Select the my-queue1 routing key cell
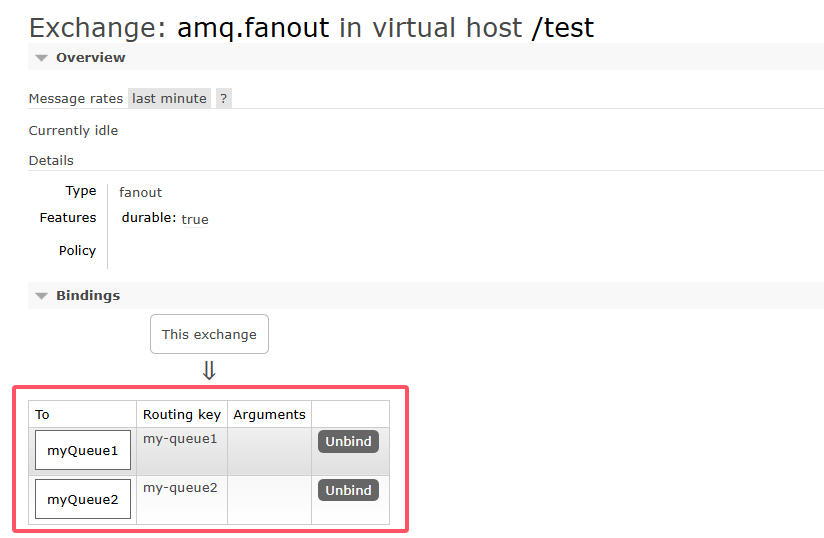 182,451
